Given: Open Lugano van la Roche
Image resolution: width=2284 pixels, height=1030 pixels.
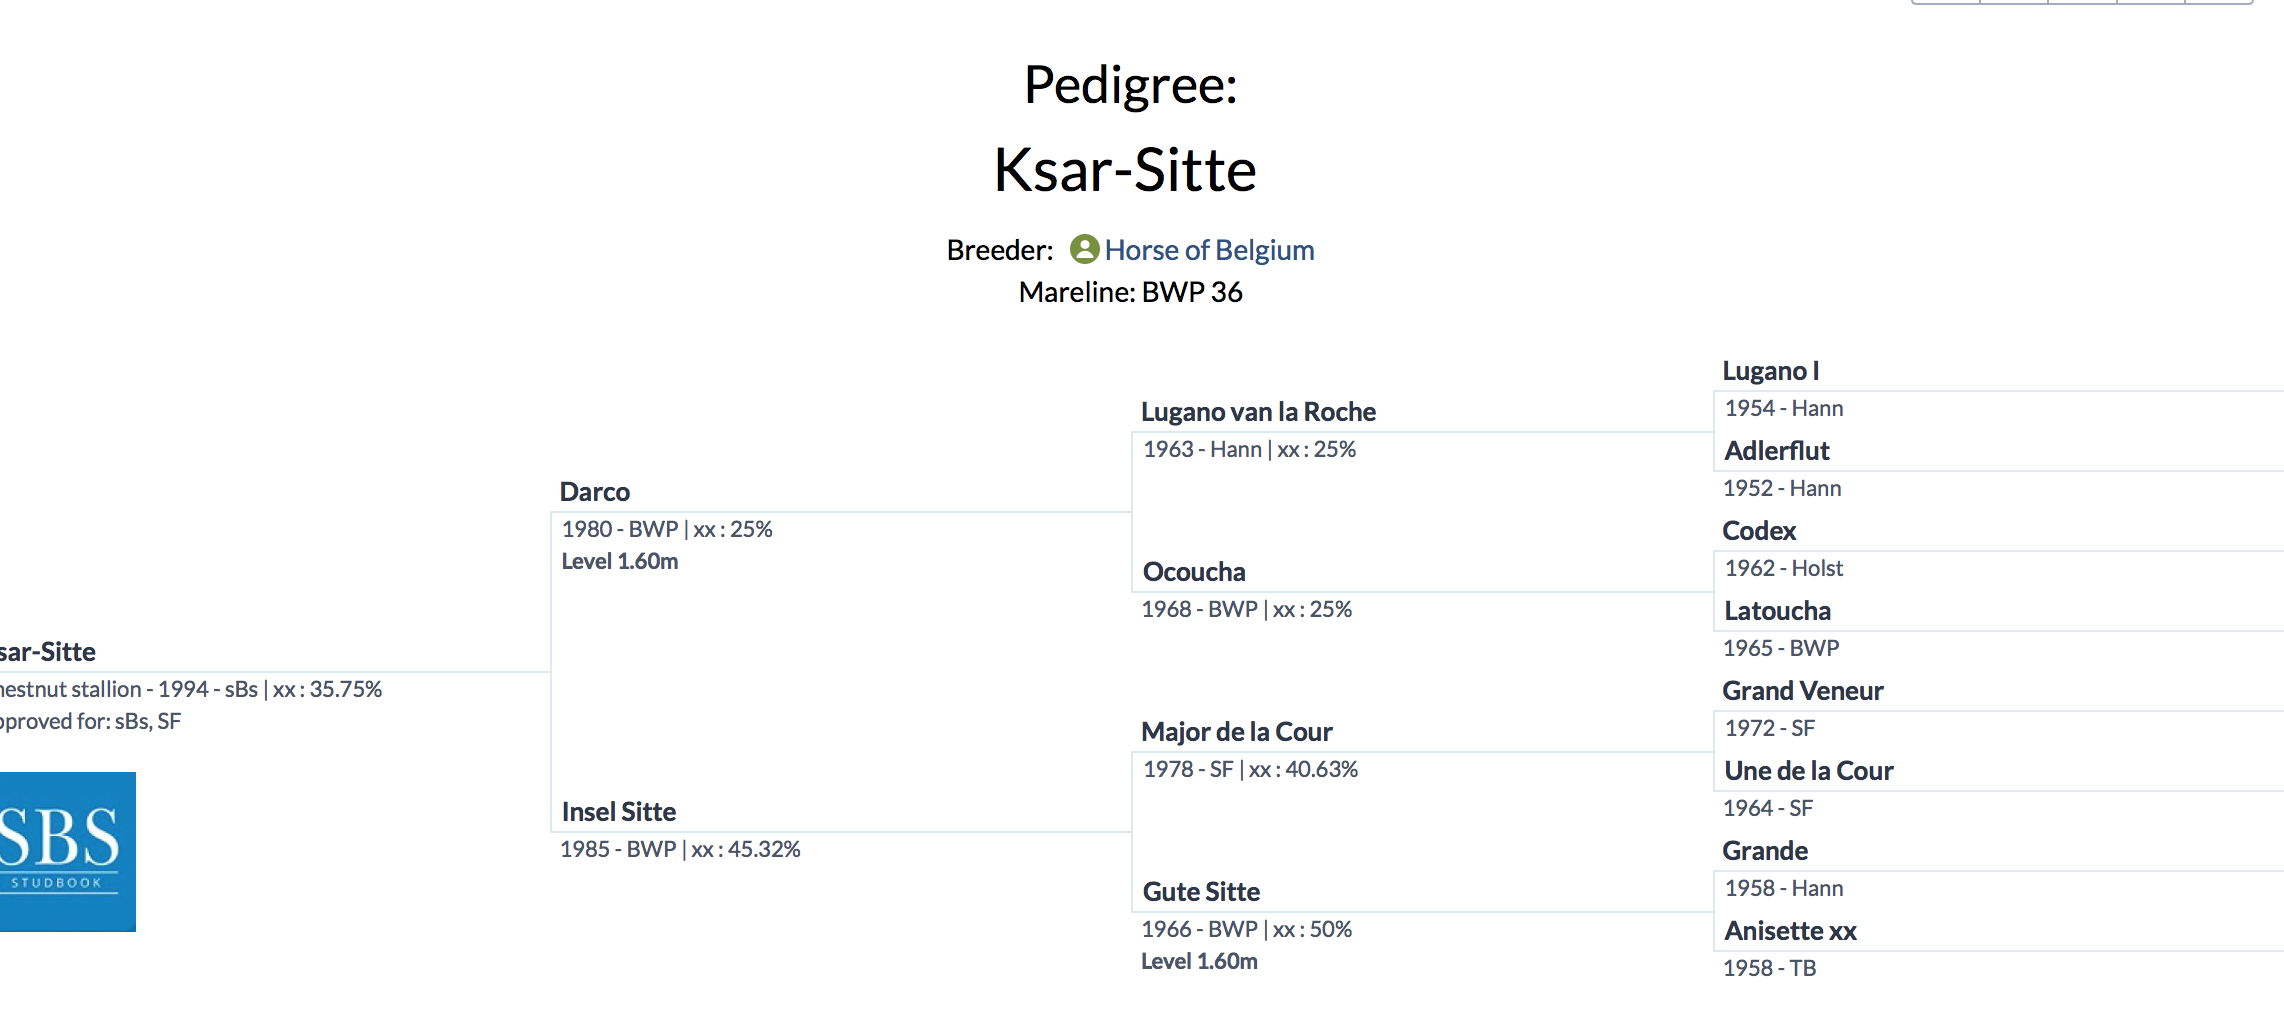Looking at the screenshot, I should coord(1258,412).
